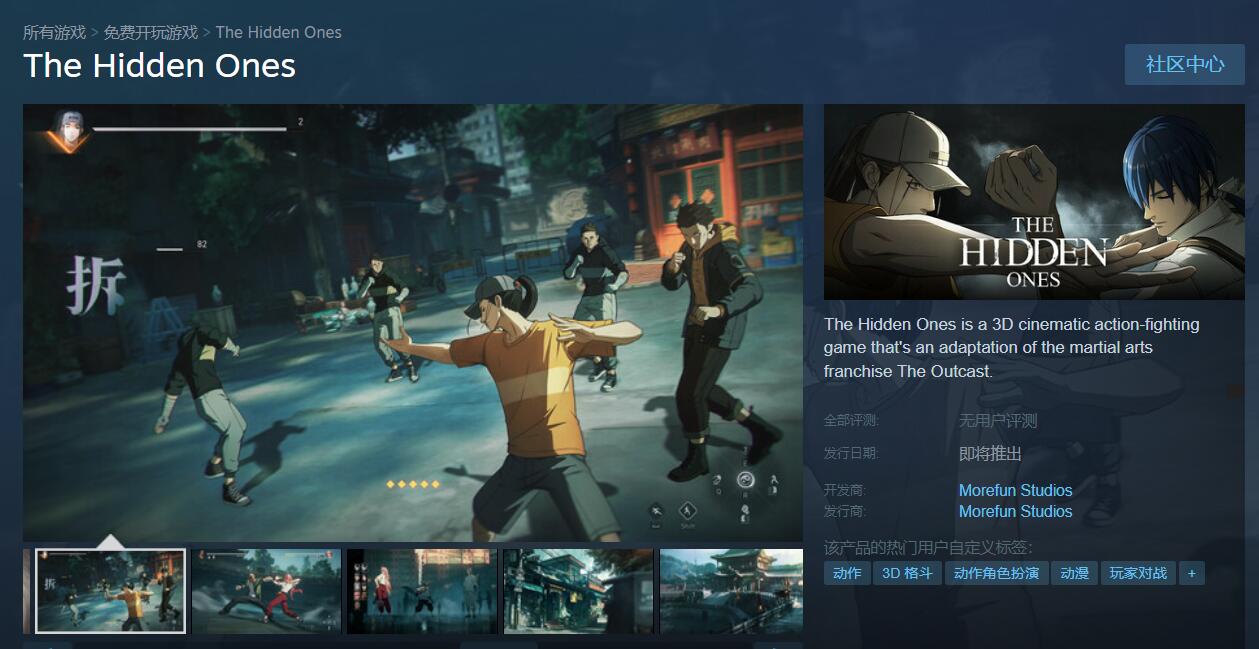This screenshot has width=1259, height=649.
Task: Click The Hidden Ones breadcrumb link
Action: point(278,32)
